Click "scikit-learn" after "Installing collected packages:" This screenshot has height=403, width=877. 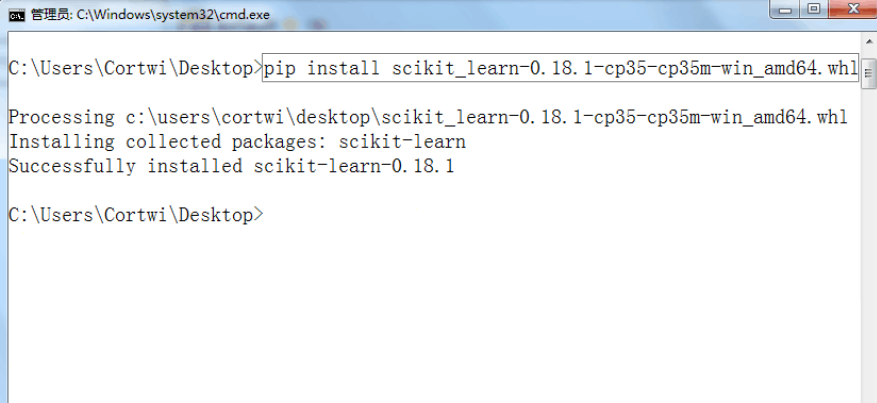(402, 142)
